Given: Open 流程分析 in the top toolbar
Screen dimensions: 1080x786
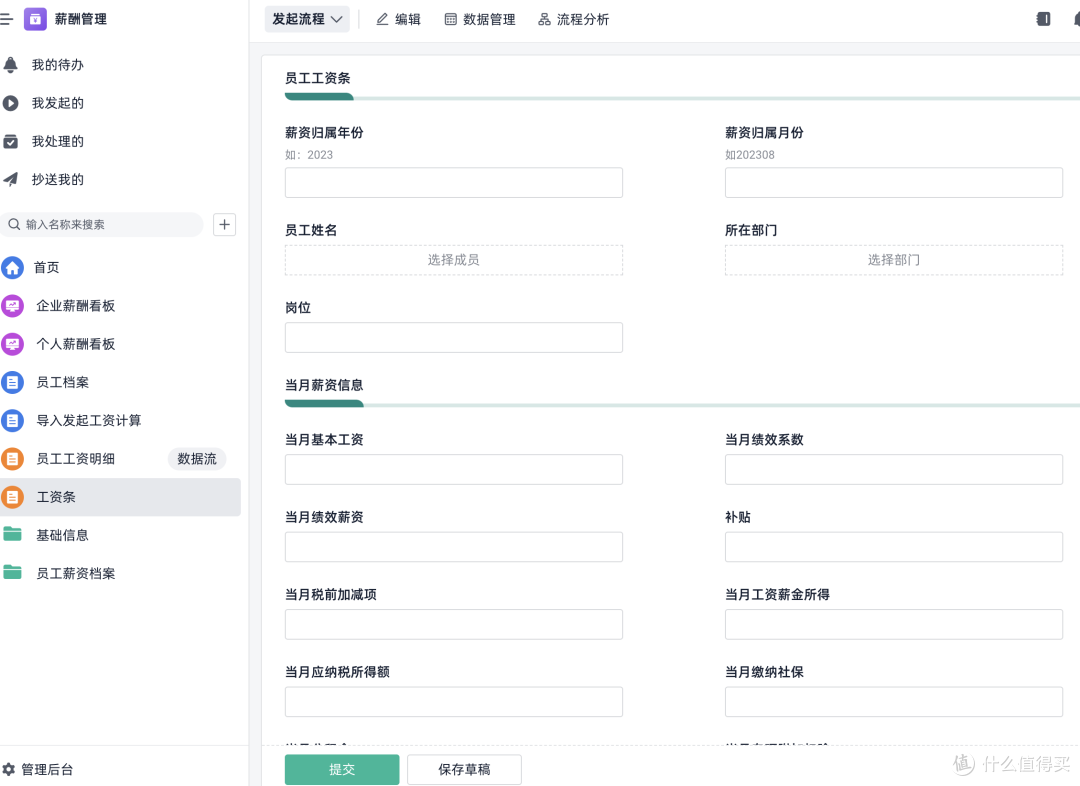Looking at the screenshot, I should [574, 19].
